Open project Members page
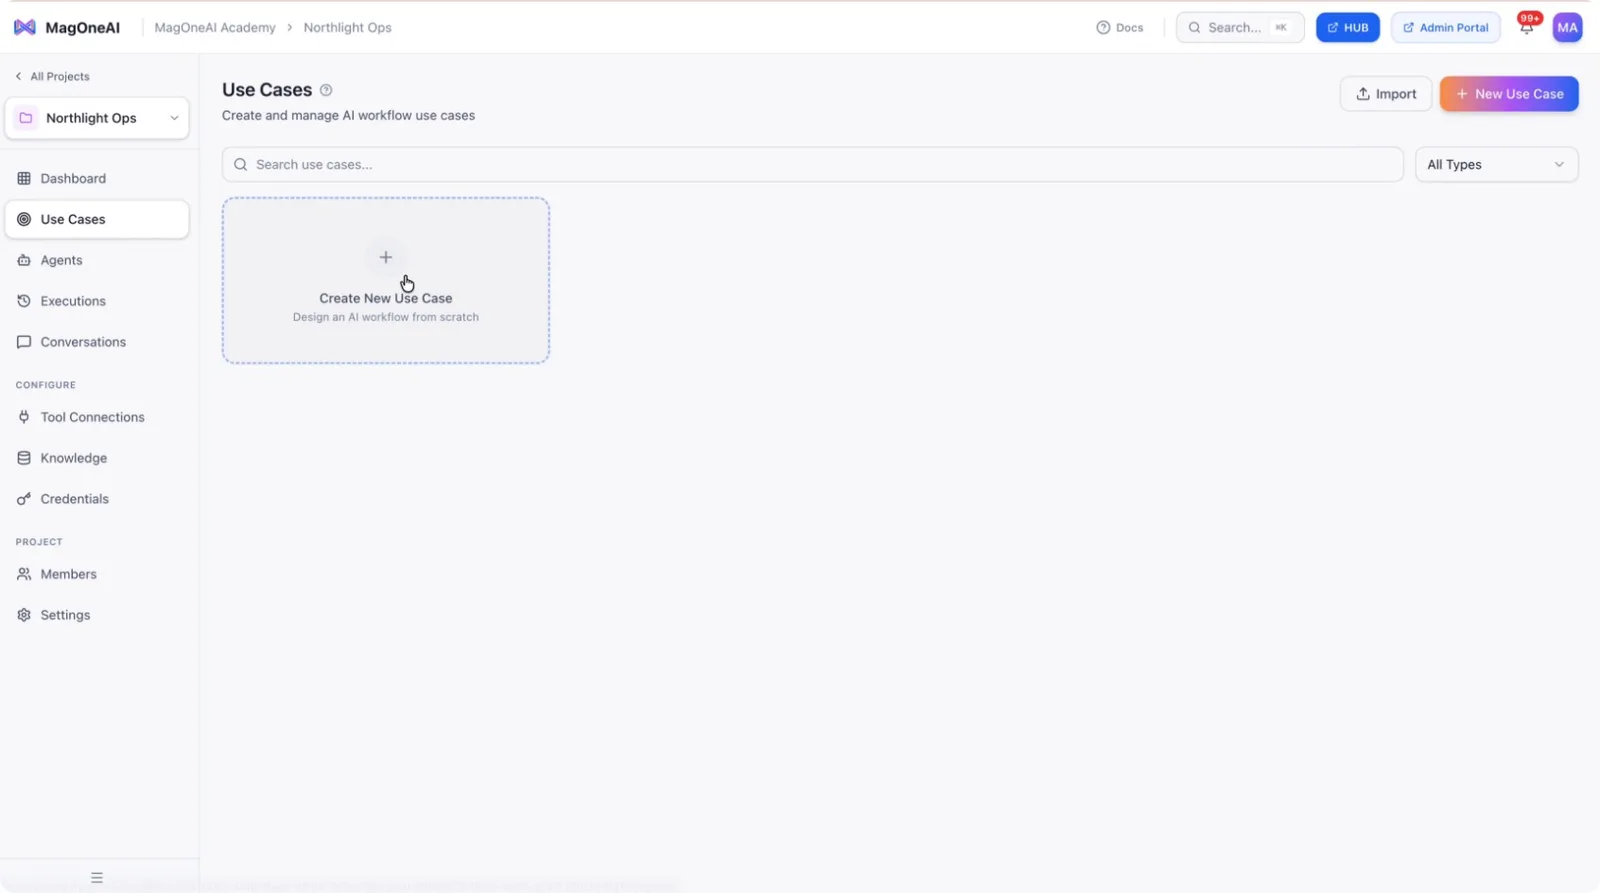 [x=97, y=574]
